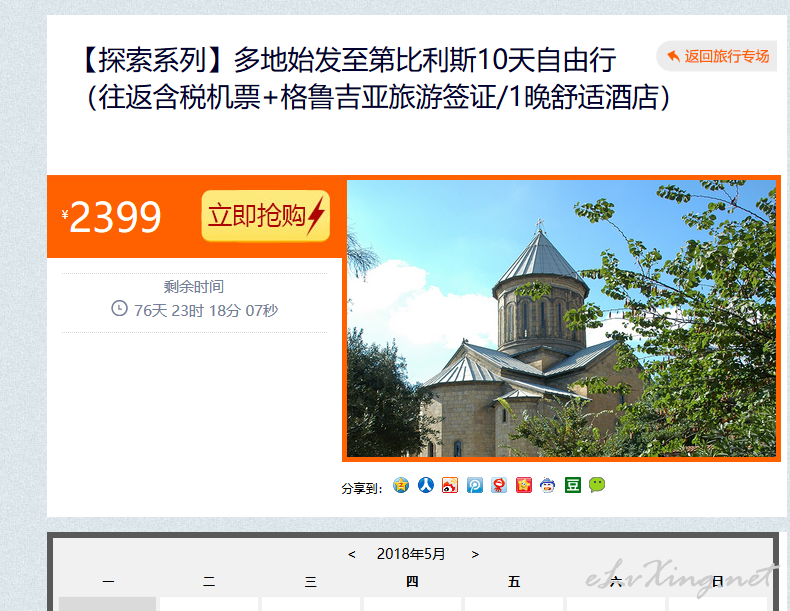Share to WeChat

(597, 485)
